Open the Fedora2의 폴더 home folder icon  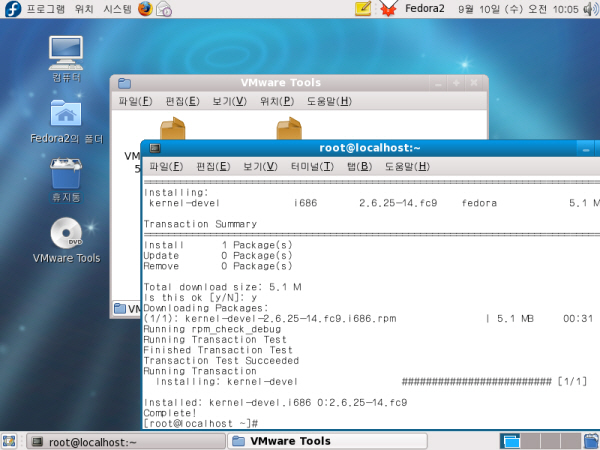(66, 121)
